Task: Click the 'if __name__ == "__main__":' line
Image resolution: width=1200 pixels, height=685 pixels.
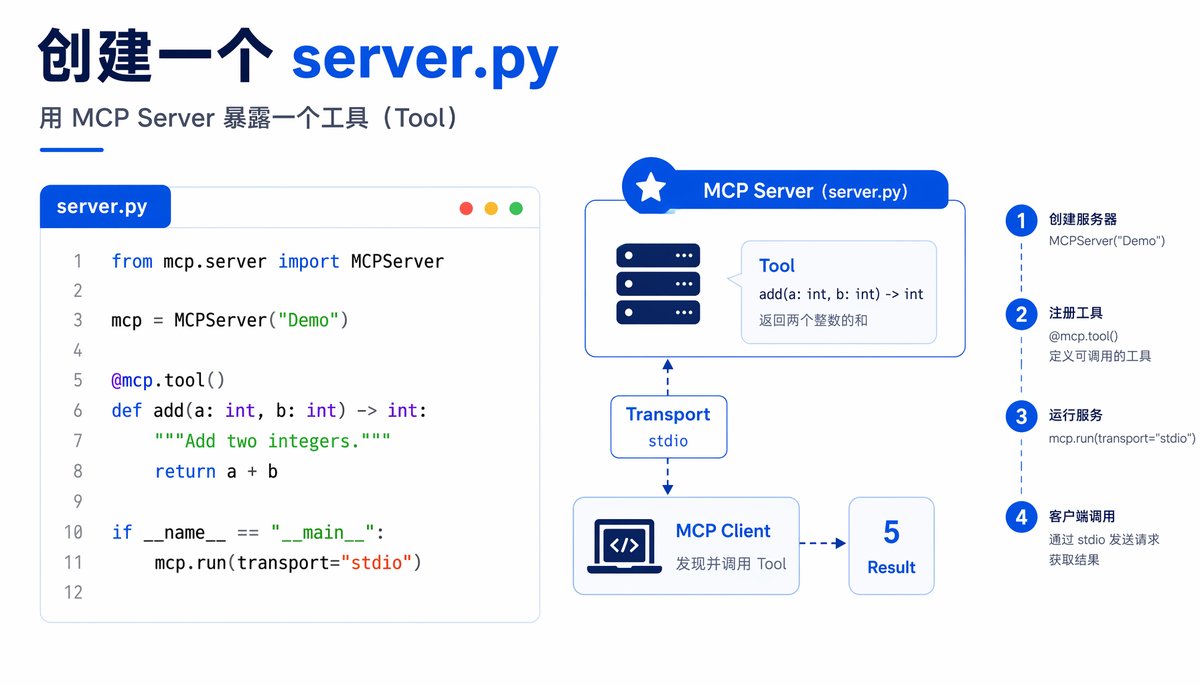Action: point(247,532)
